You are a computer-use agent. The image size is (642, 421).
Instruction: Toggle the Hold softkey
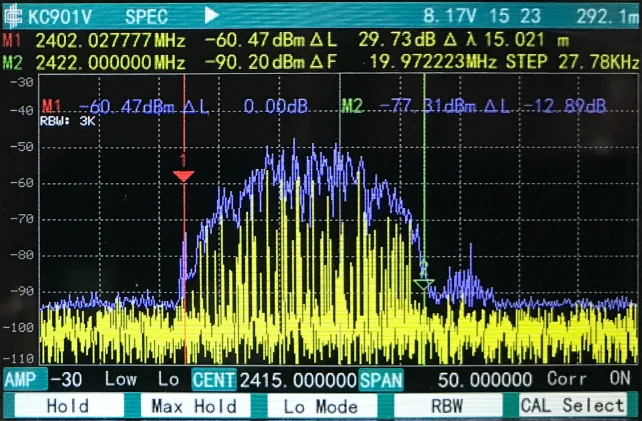pos(67,406)
